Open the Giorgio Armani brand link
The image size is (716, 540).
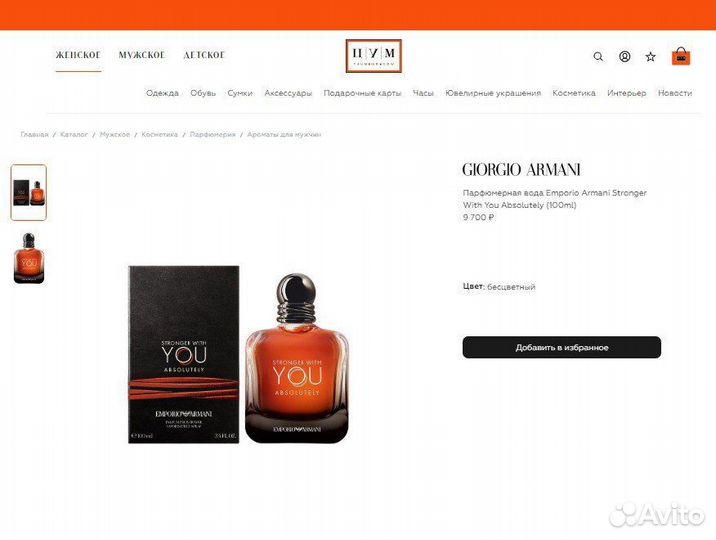tap(521, 170)
